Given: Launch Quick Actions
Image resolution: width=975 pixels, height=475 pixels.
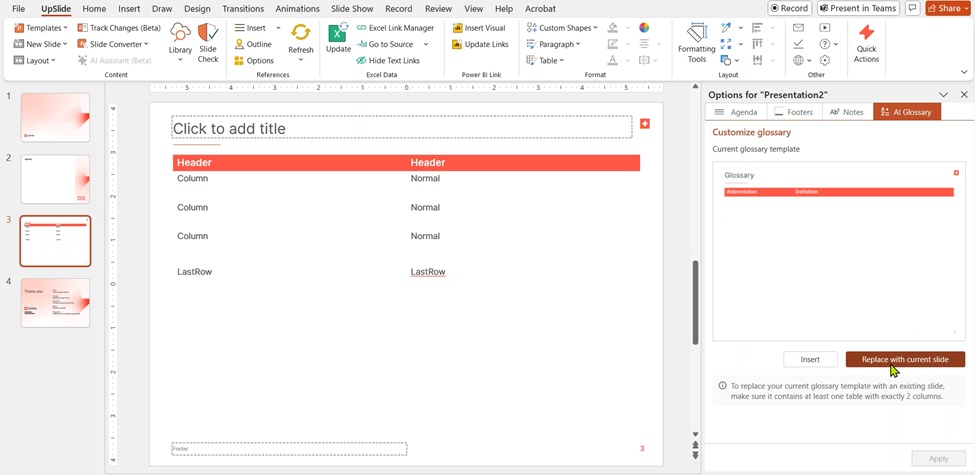Looking at the screenshot, I should click(866, 44).
